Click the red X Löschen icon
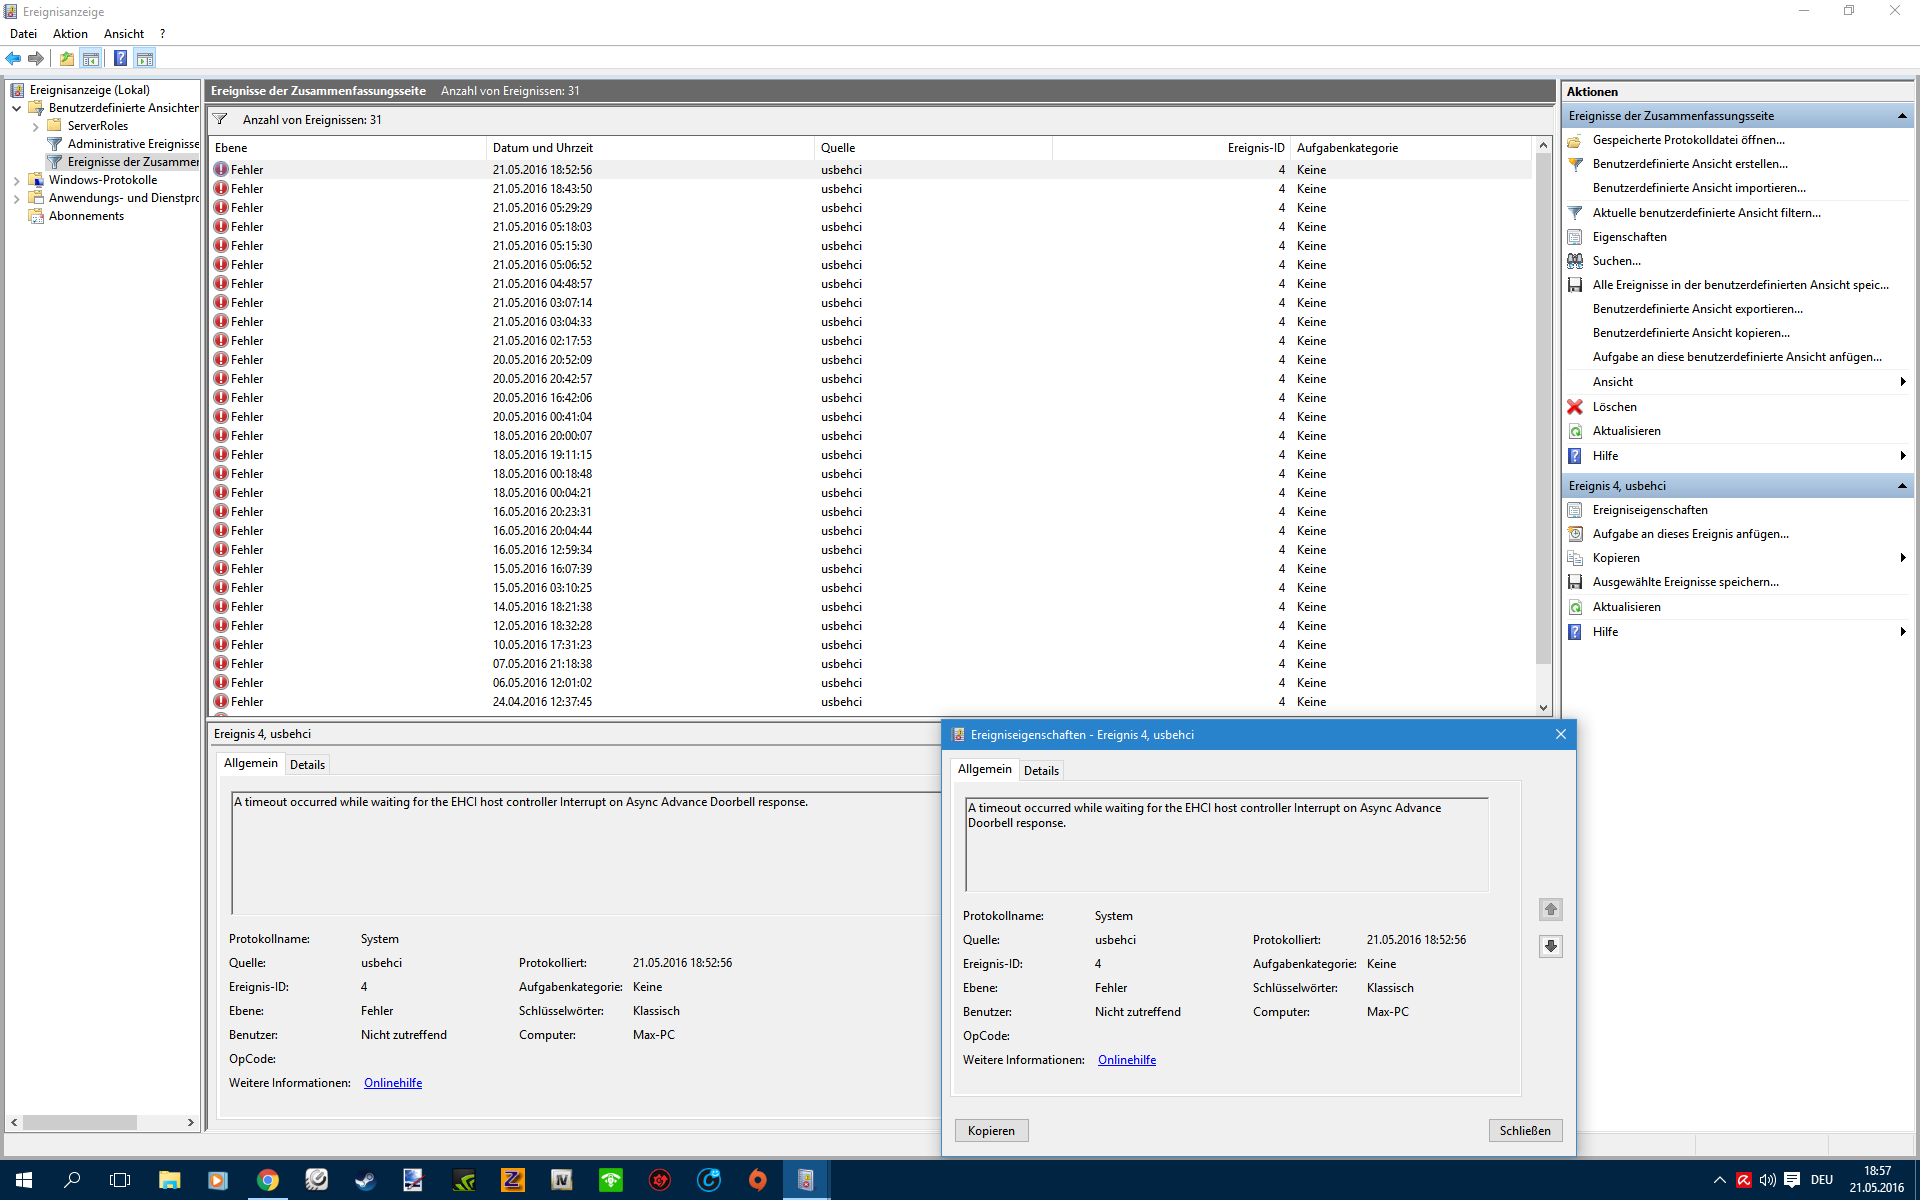 click(x=1575, y=407)
